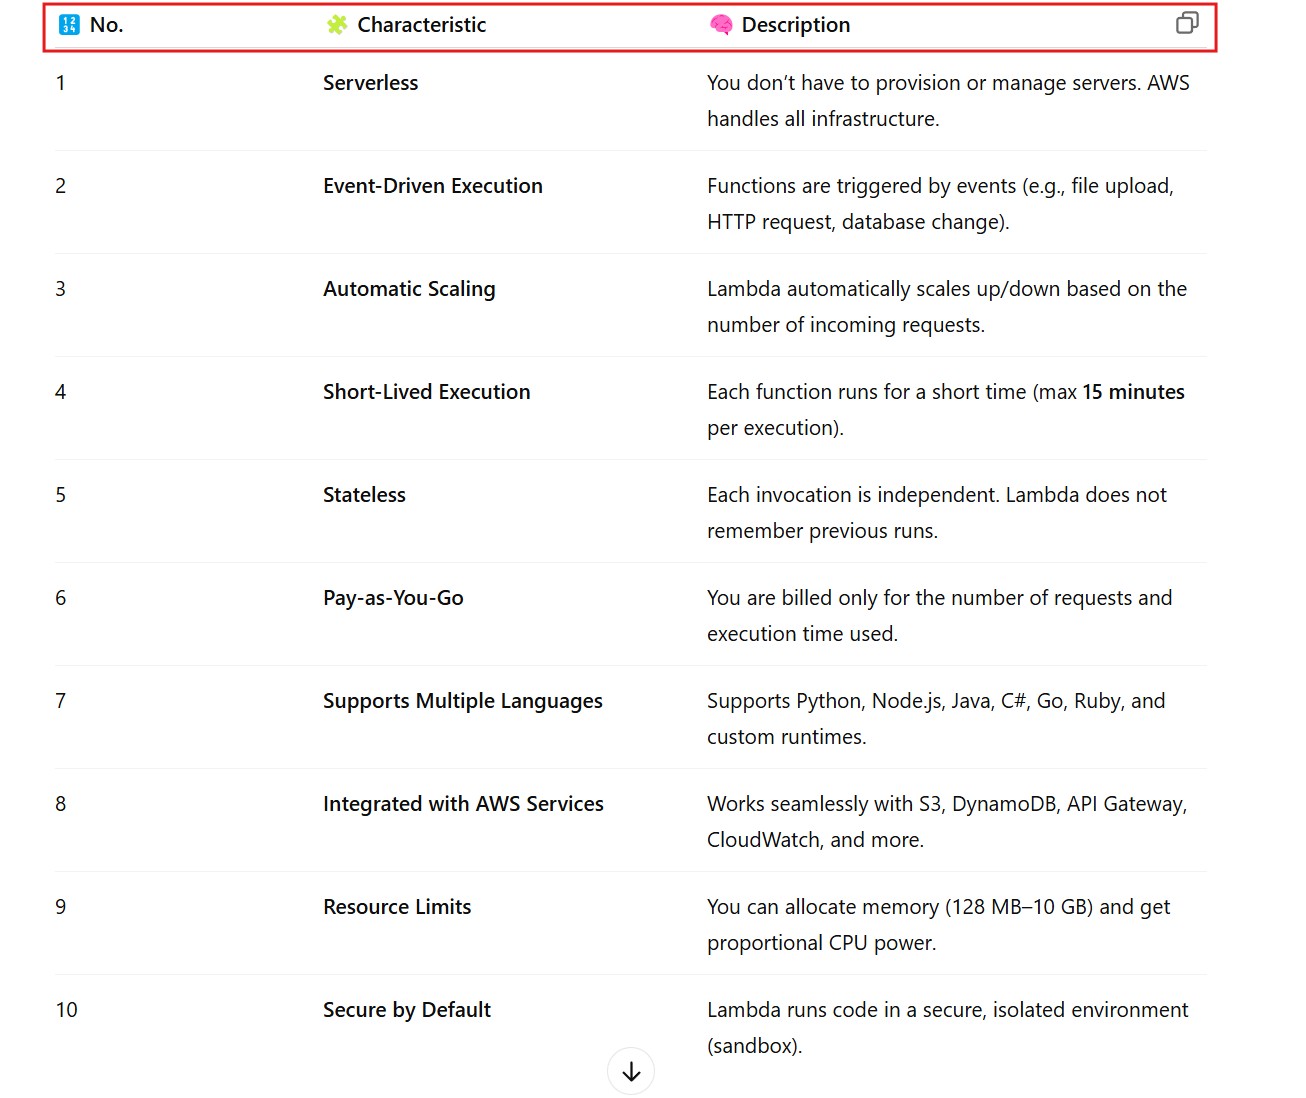
Task: Click the row number 7 cell
Action: click(61, 701)
